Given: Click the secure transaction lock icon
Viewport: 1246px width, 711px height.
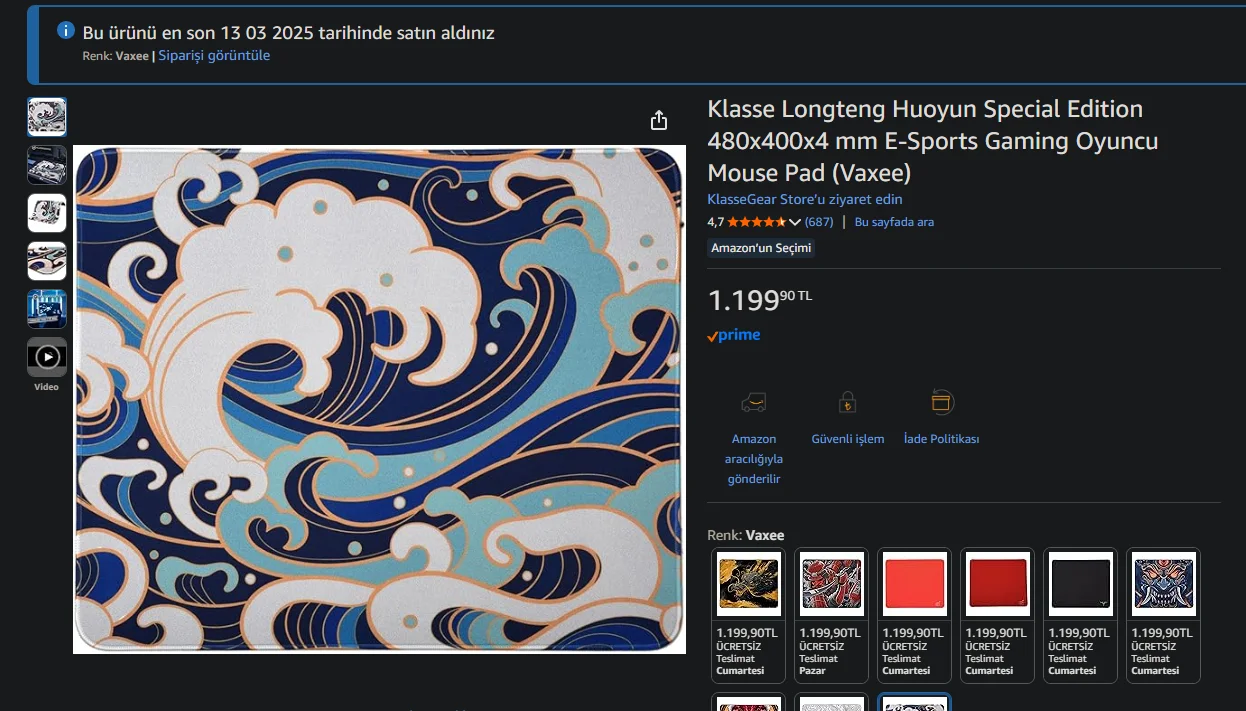Looking at the screenshot, I should click(847, 403).
